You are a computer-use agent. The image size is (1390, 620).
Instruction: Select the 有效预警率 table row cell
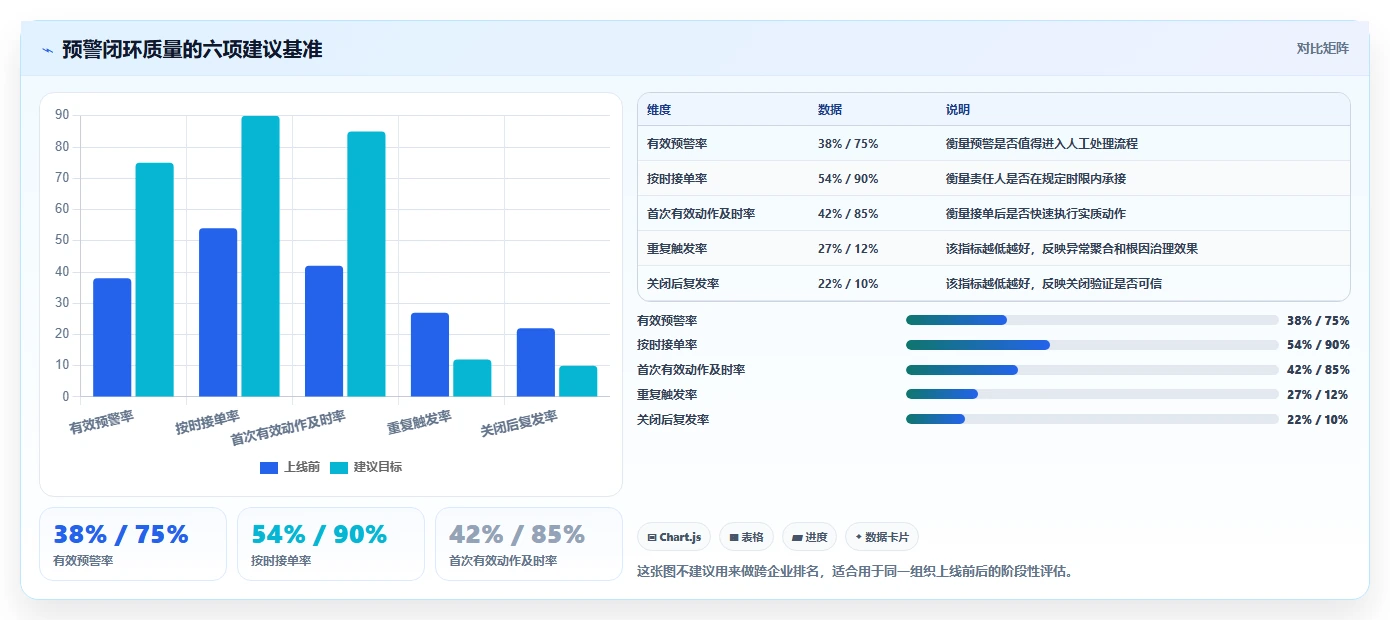click(677, 143)
